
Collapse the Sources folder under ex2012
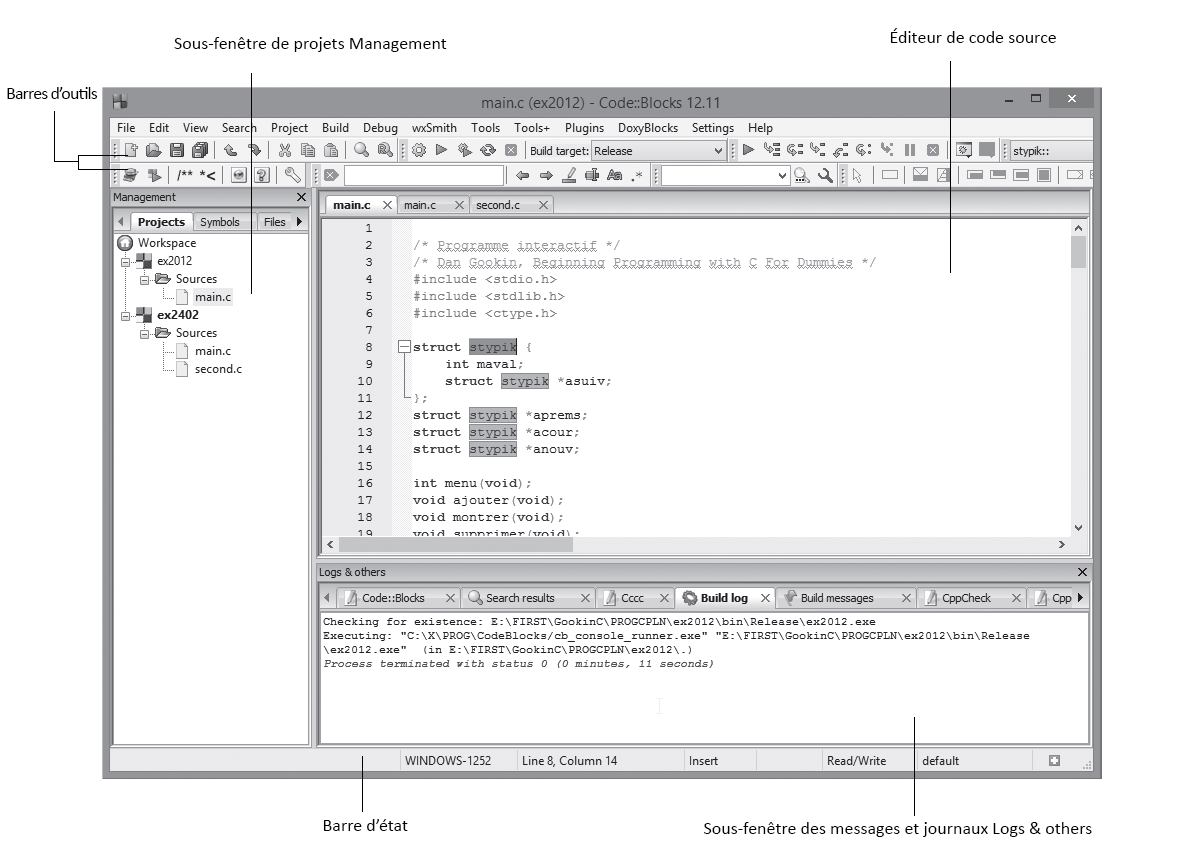tap(144, 279)
